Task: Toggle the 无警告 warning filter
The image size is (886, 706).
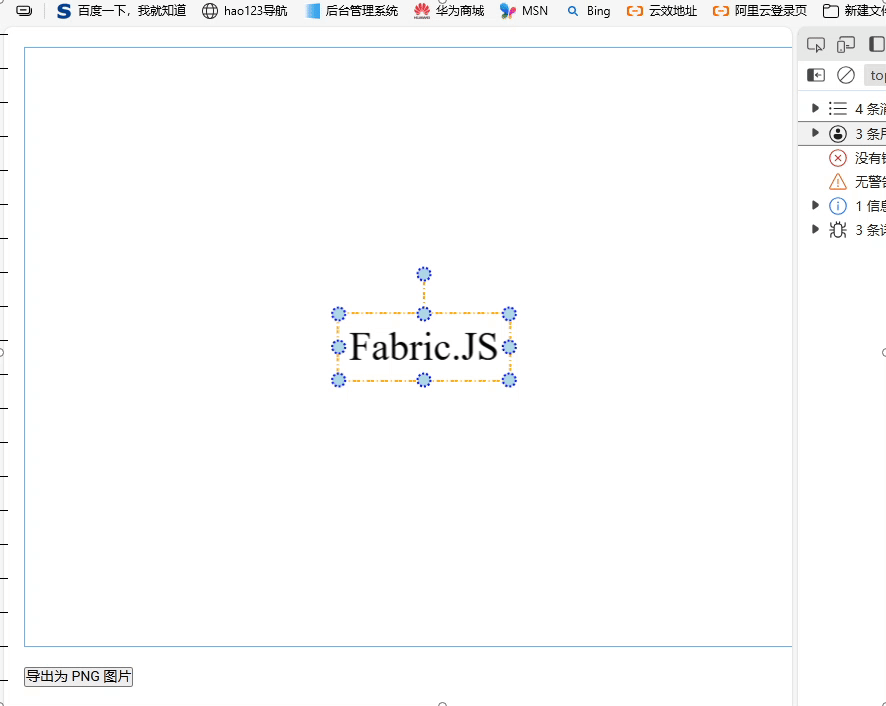Action: 838,181
